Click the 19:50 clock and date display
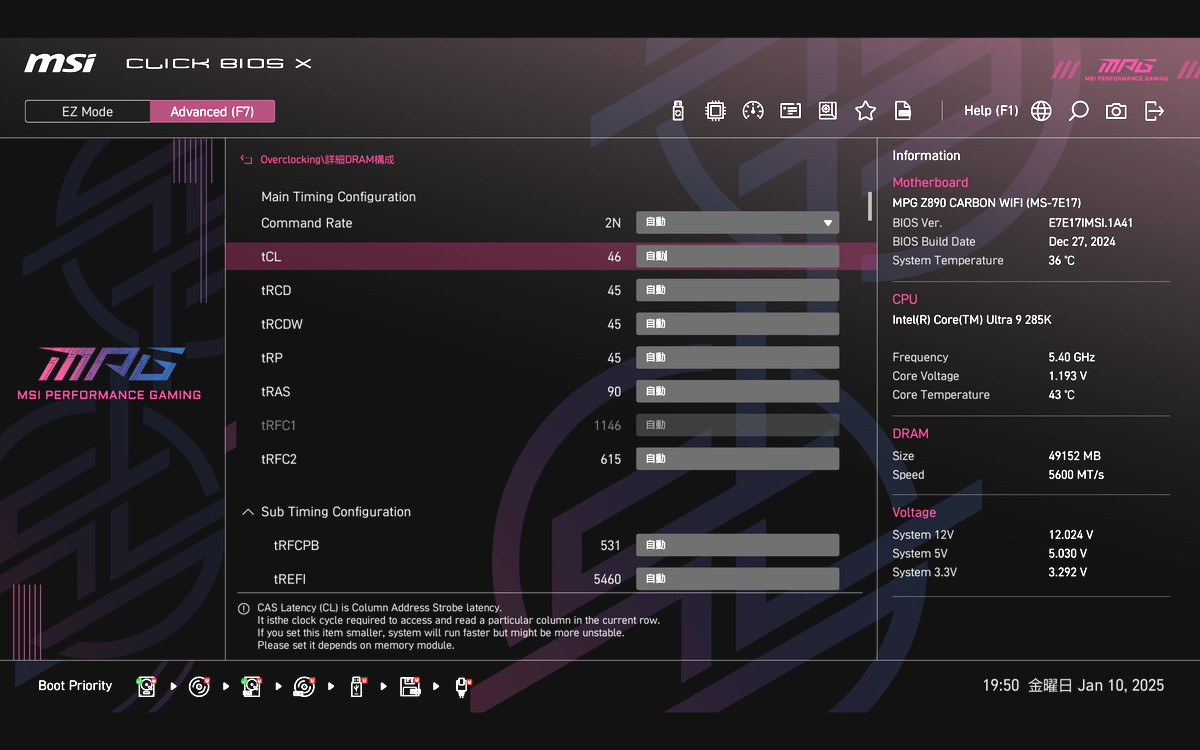The width and height of the screenshot is (1200, 750). tap(1073, 686)
